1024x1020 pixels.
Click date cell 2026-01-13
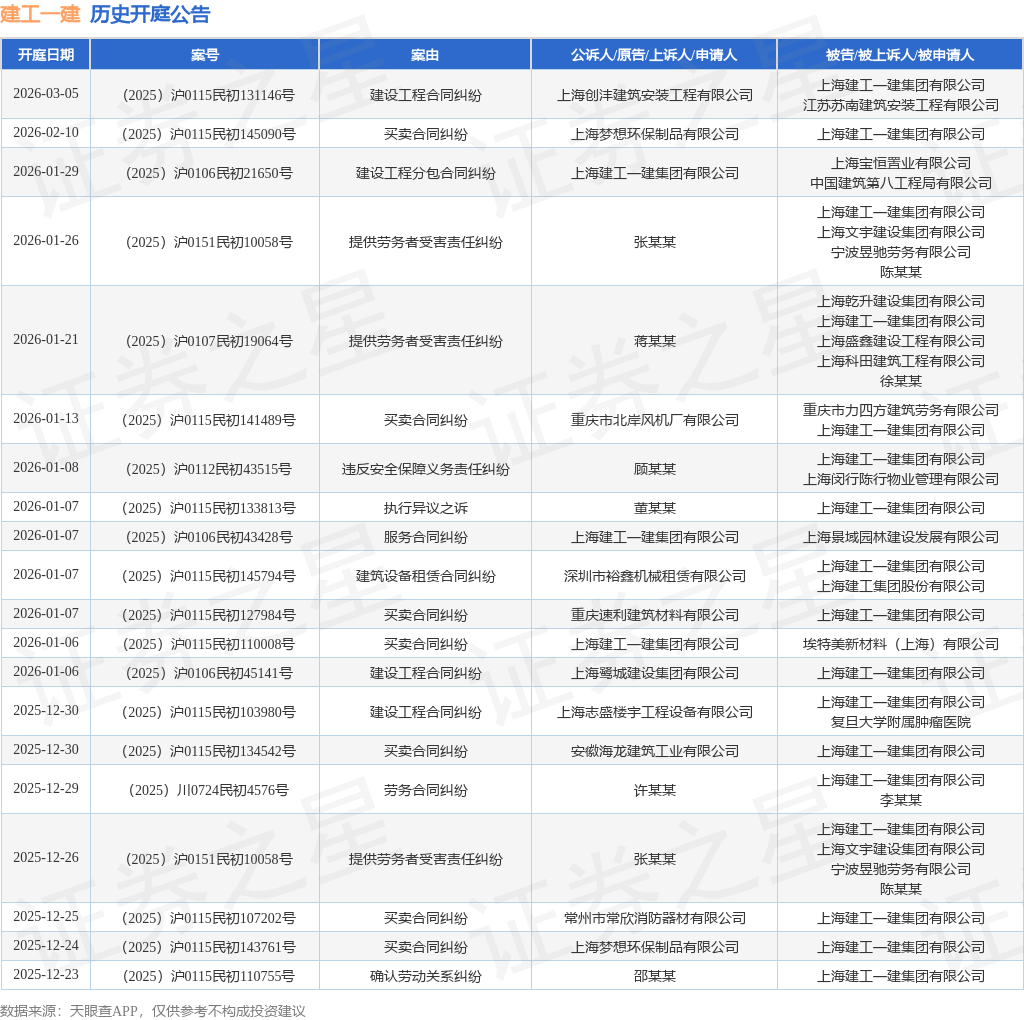point(46,418)
